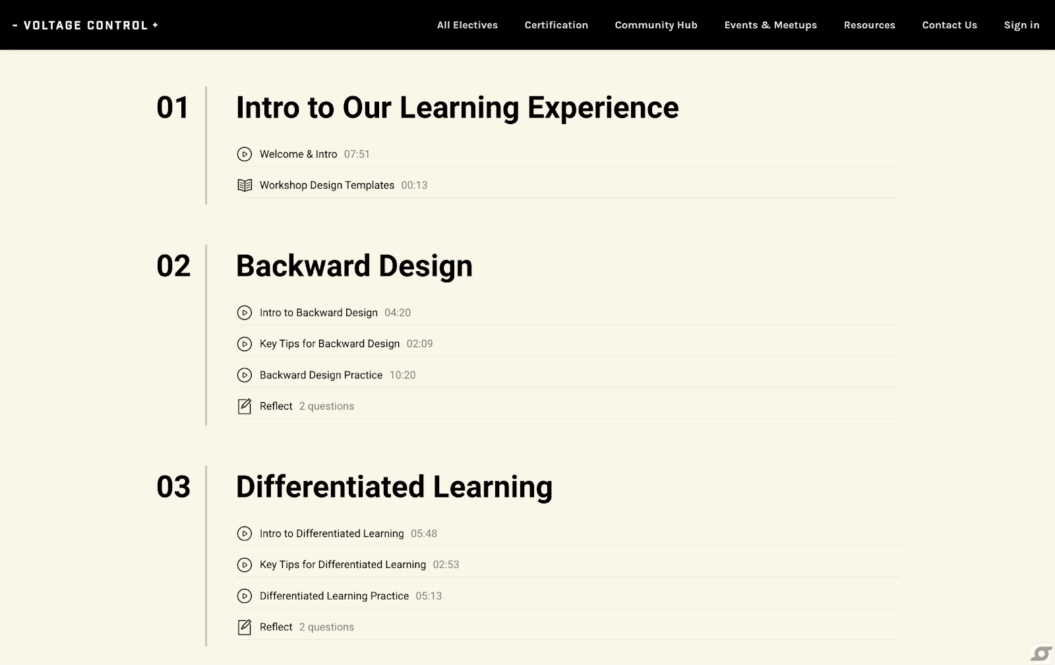Open Community Hub from navigation
This screenshot has height=665, width=1055.
pyautogui.click(x=656, y=25)
